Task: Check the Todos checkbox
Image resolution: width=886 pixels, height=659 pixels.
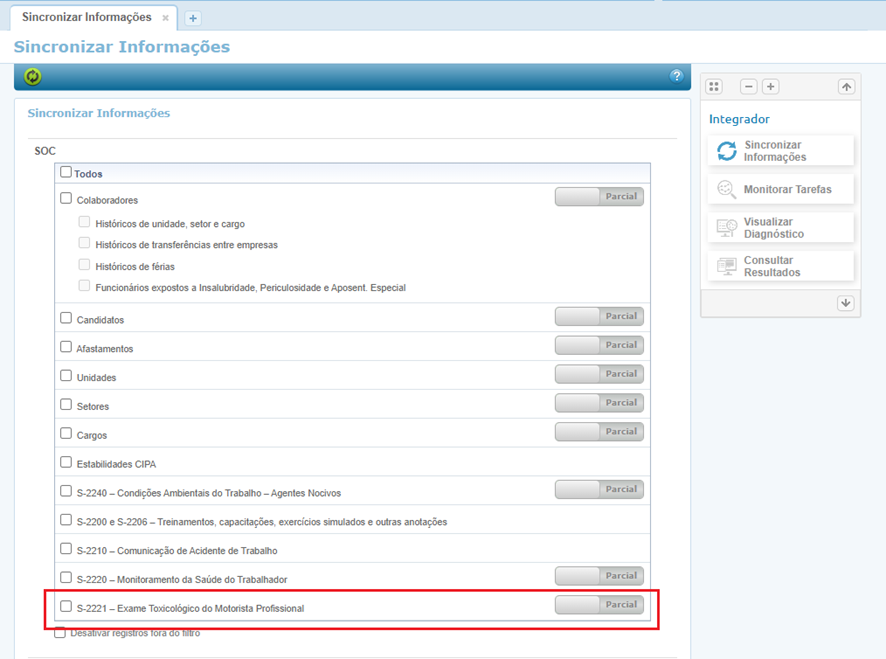Action: pyautogui.click(x=66, y=172)
